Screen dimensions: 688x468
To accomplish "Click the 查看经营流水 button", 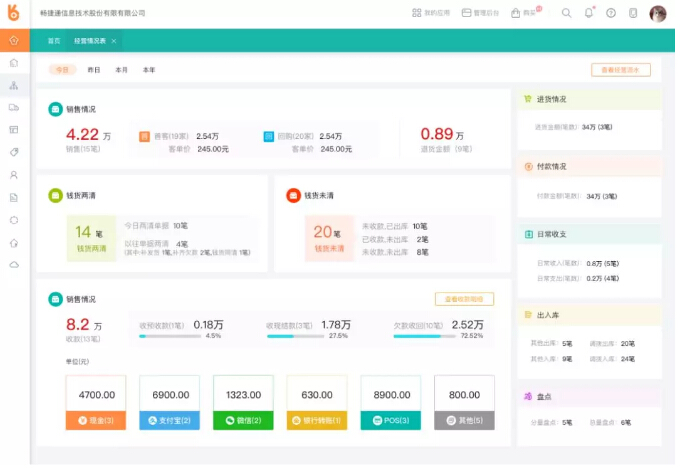I will tap(620, 70).
